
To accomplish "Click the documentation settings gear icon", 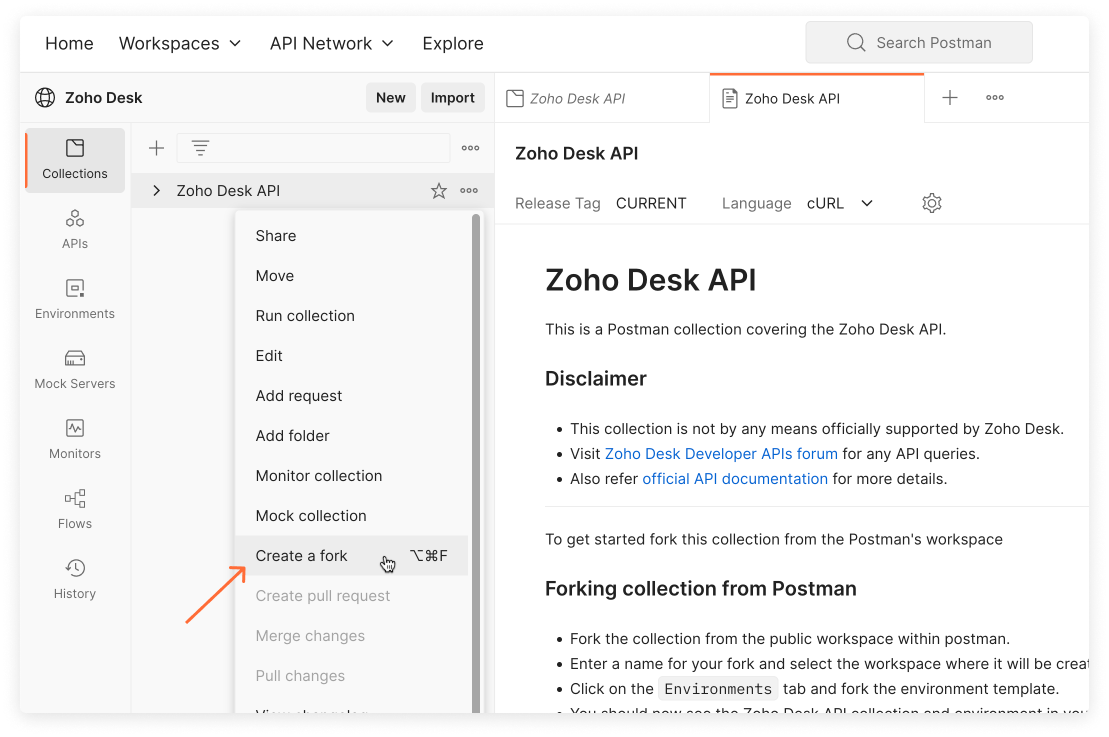I will point(931,203).
